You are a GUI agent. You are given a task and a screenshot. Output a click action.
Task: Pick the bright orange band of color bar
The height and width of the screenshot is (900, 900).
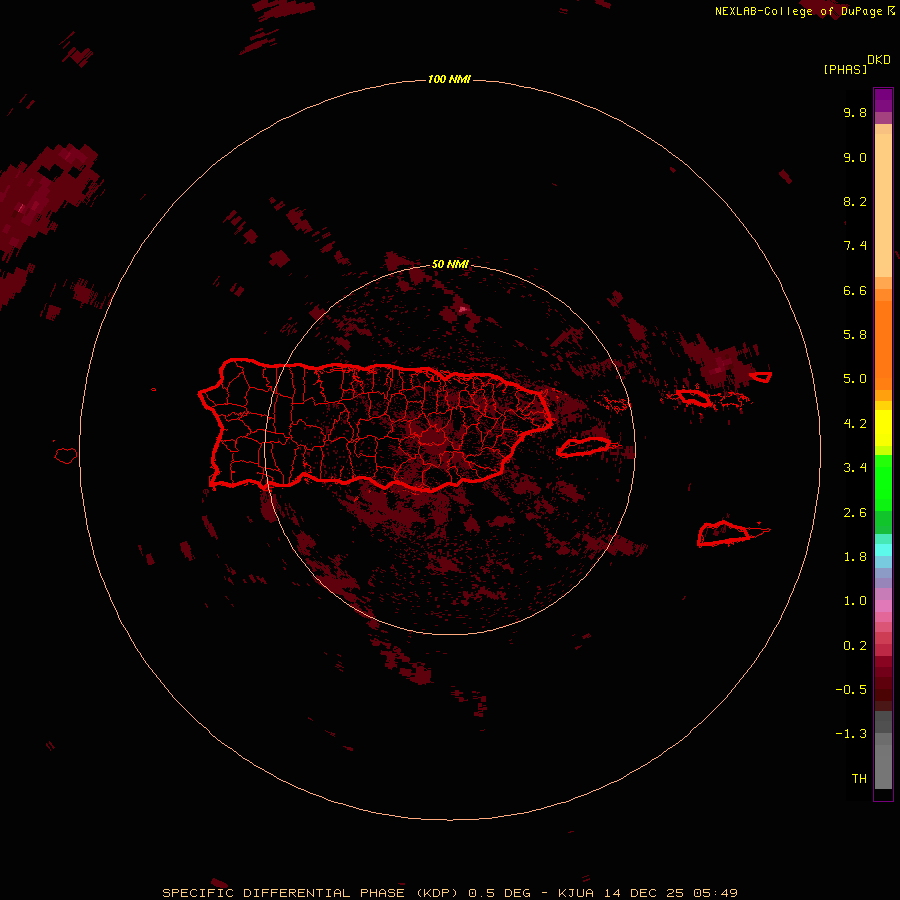pyautogui.click(x=883, y=344)
